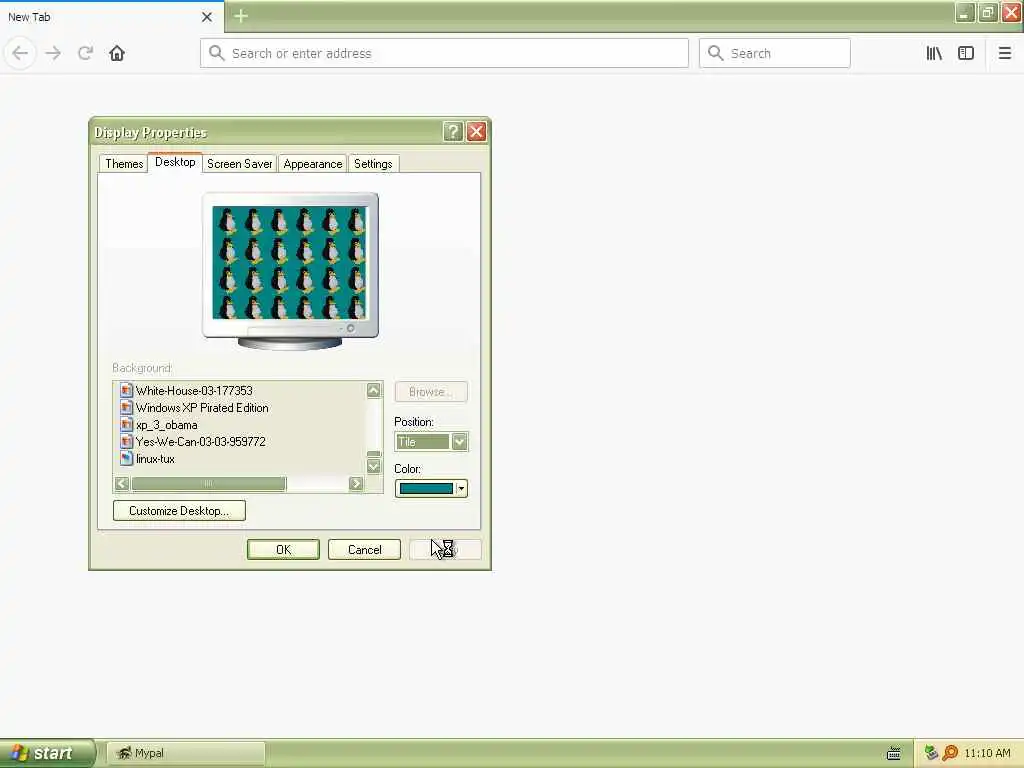Click the browser forward arrow
This screenshot has height=768, width=1024.
point(54,53)
